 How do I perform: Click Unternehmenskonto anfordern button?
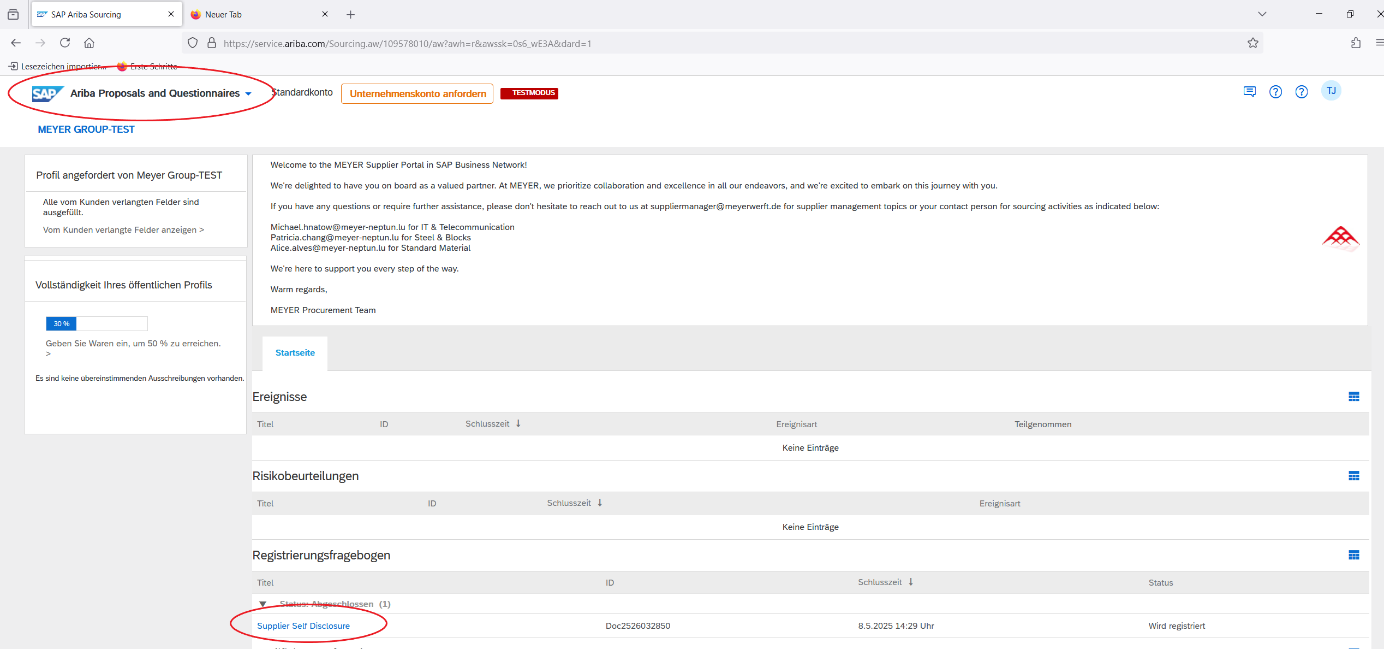[x=417, y=94]
